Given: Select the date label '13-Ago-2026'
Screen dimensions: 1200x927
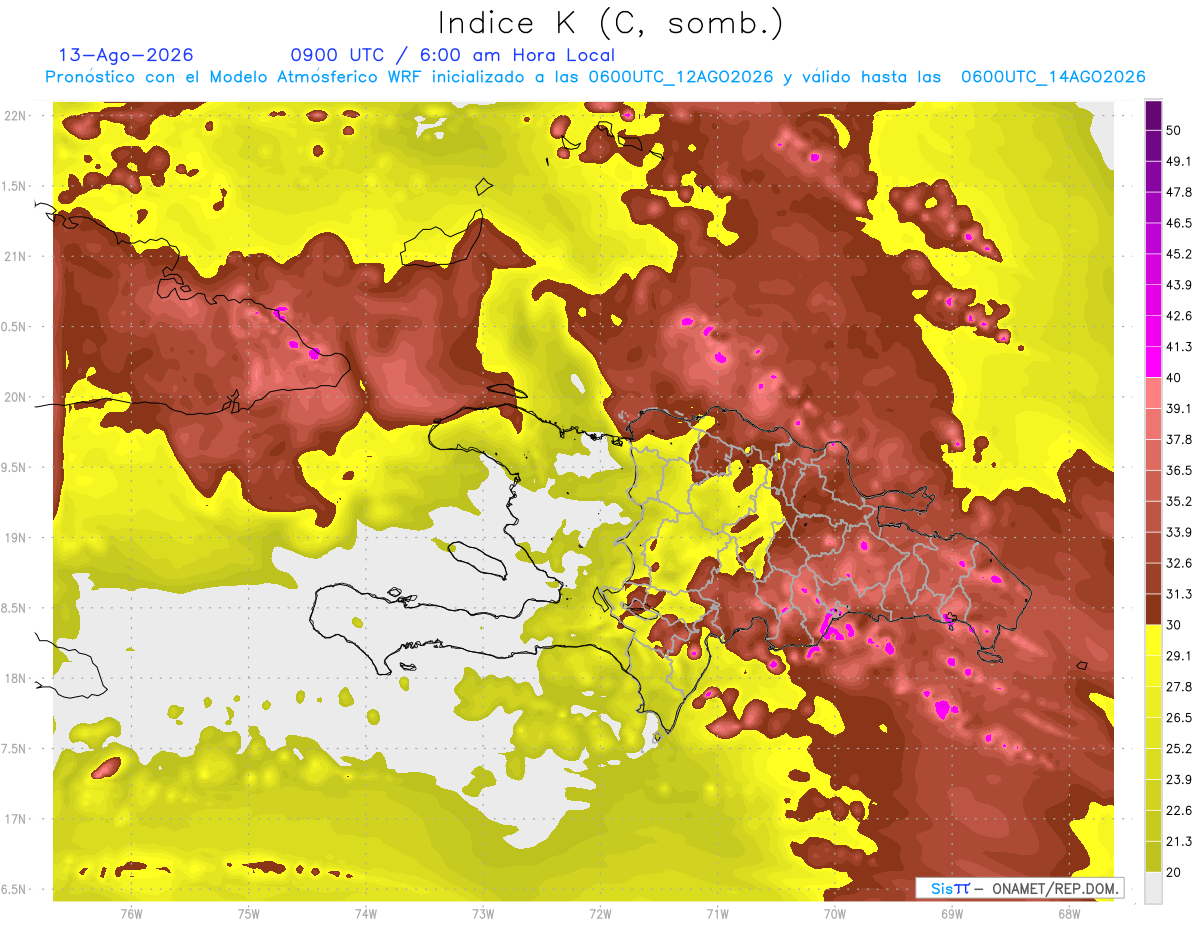Looking at the screenshot, I should coord(126,55).
